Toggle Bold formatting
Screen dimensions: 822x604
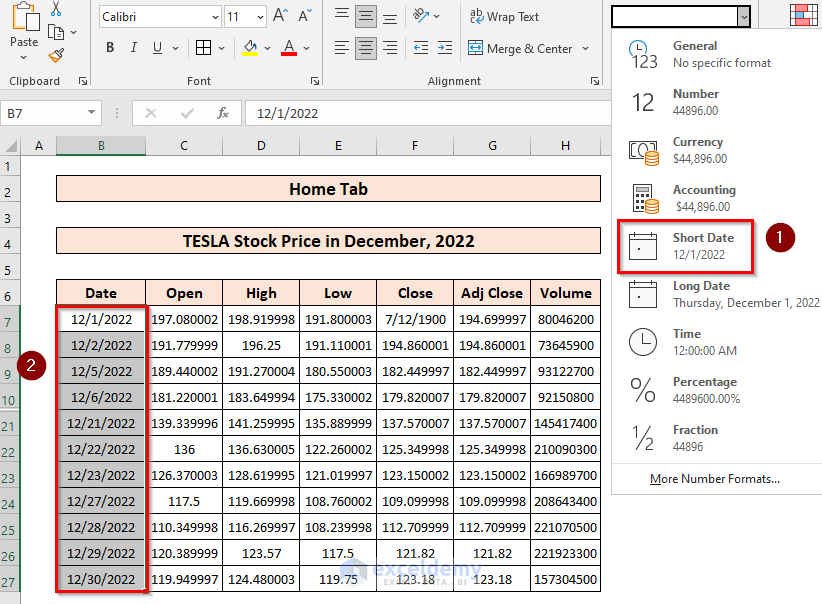(x=110, y=48)
